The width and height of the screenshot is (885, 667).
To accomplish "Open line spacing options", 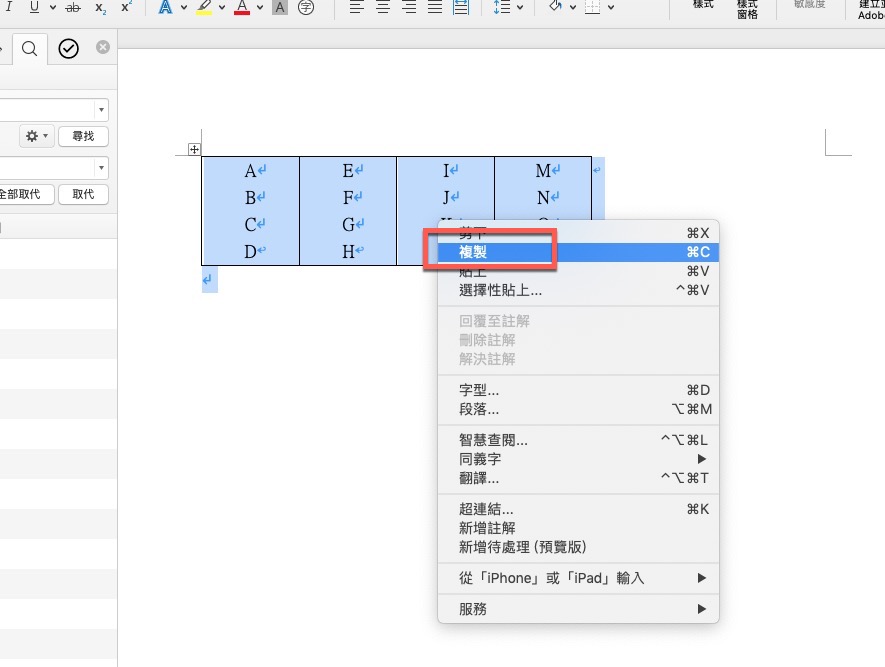I will point(502,7).
